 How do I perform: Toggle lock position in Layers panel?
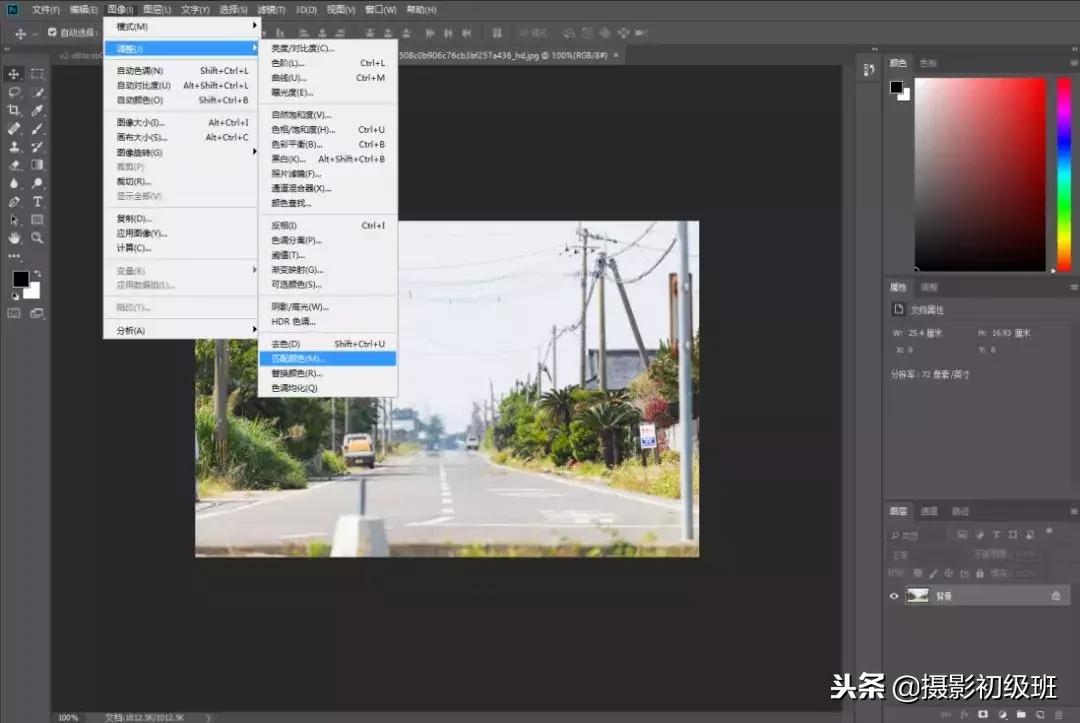click(949, 573)
